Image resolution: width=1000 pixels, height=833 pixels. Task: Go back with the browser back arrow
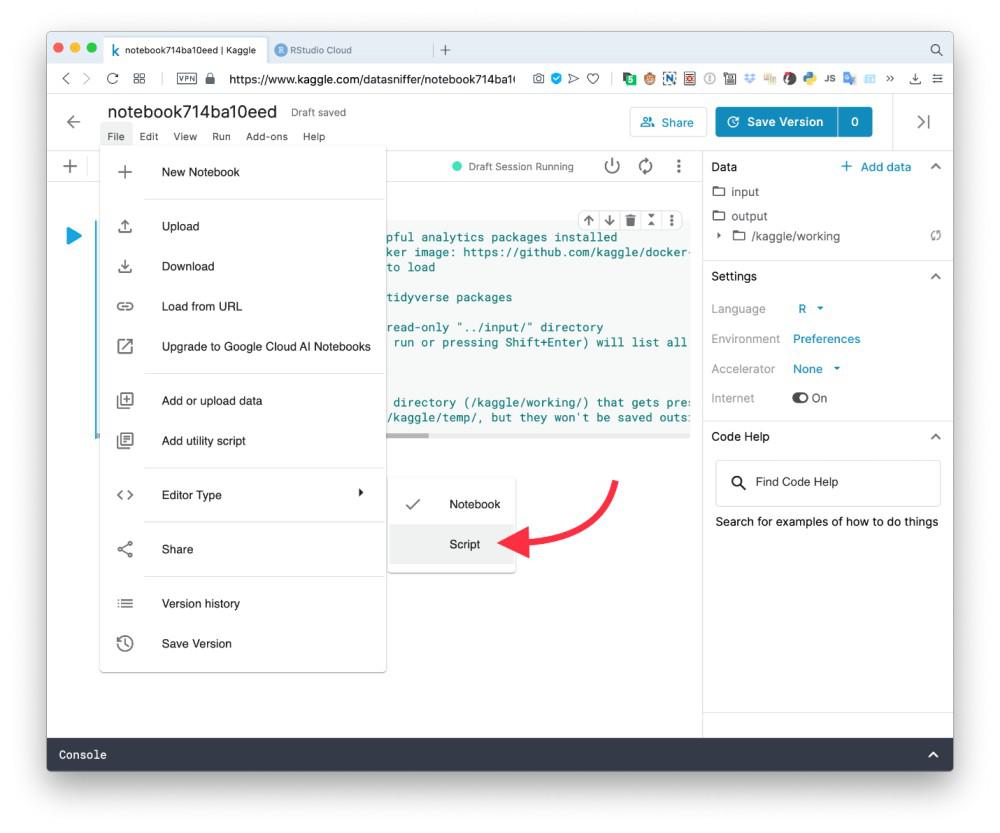point(66,78)
